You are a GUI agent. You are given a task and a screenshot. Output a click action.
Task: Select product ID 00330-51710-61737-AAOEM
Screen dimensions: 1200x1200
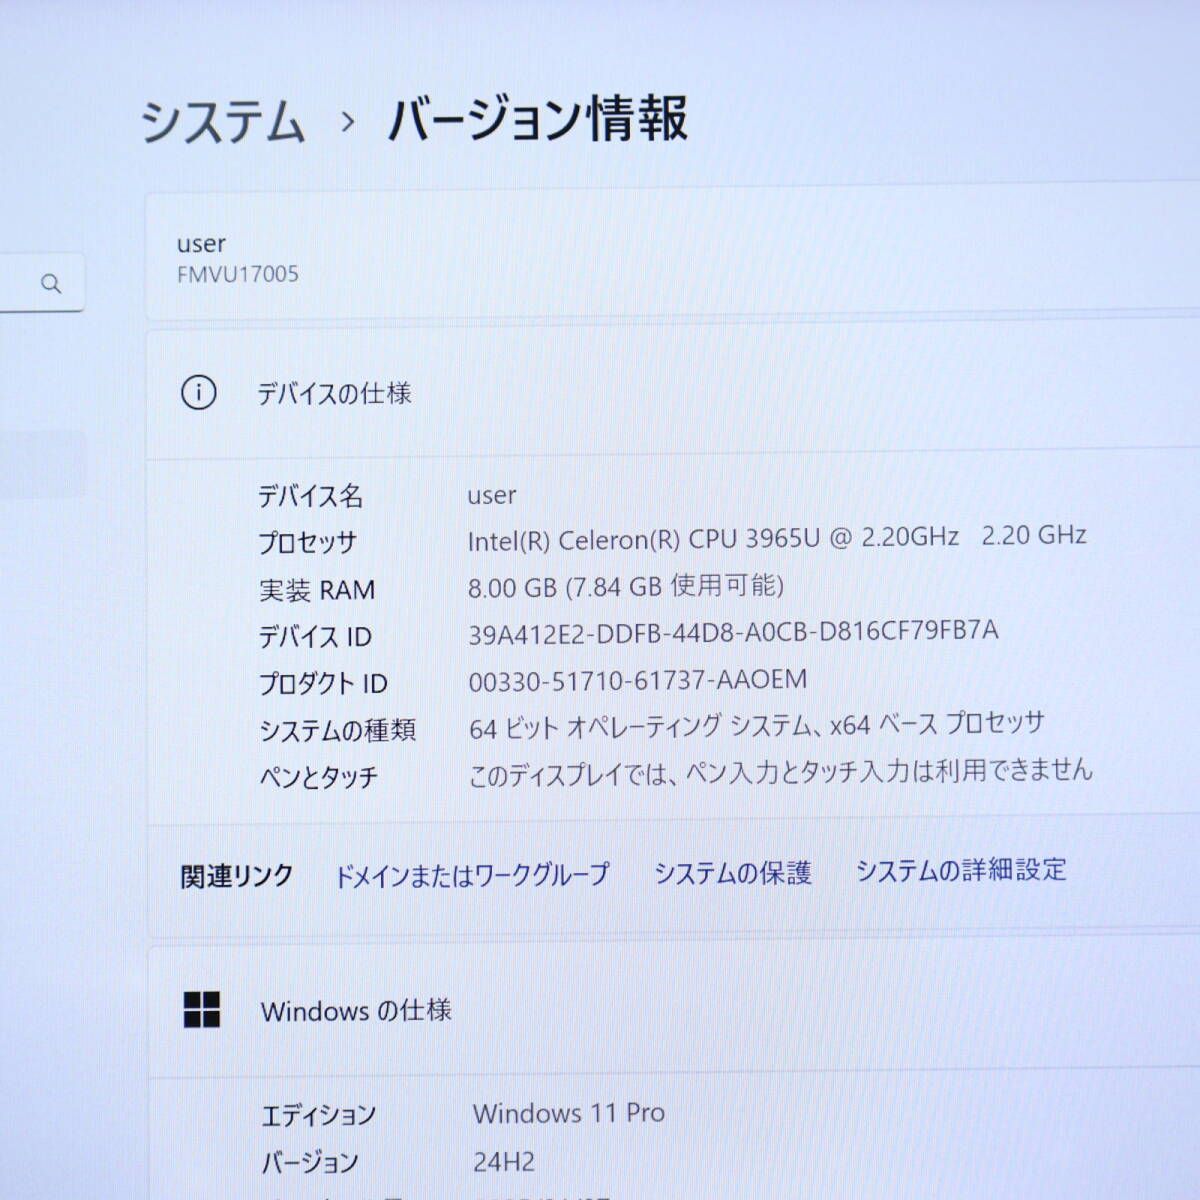coord(637,681)
